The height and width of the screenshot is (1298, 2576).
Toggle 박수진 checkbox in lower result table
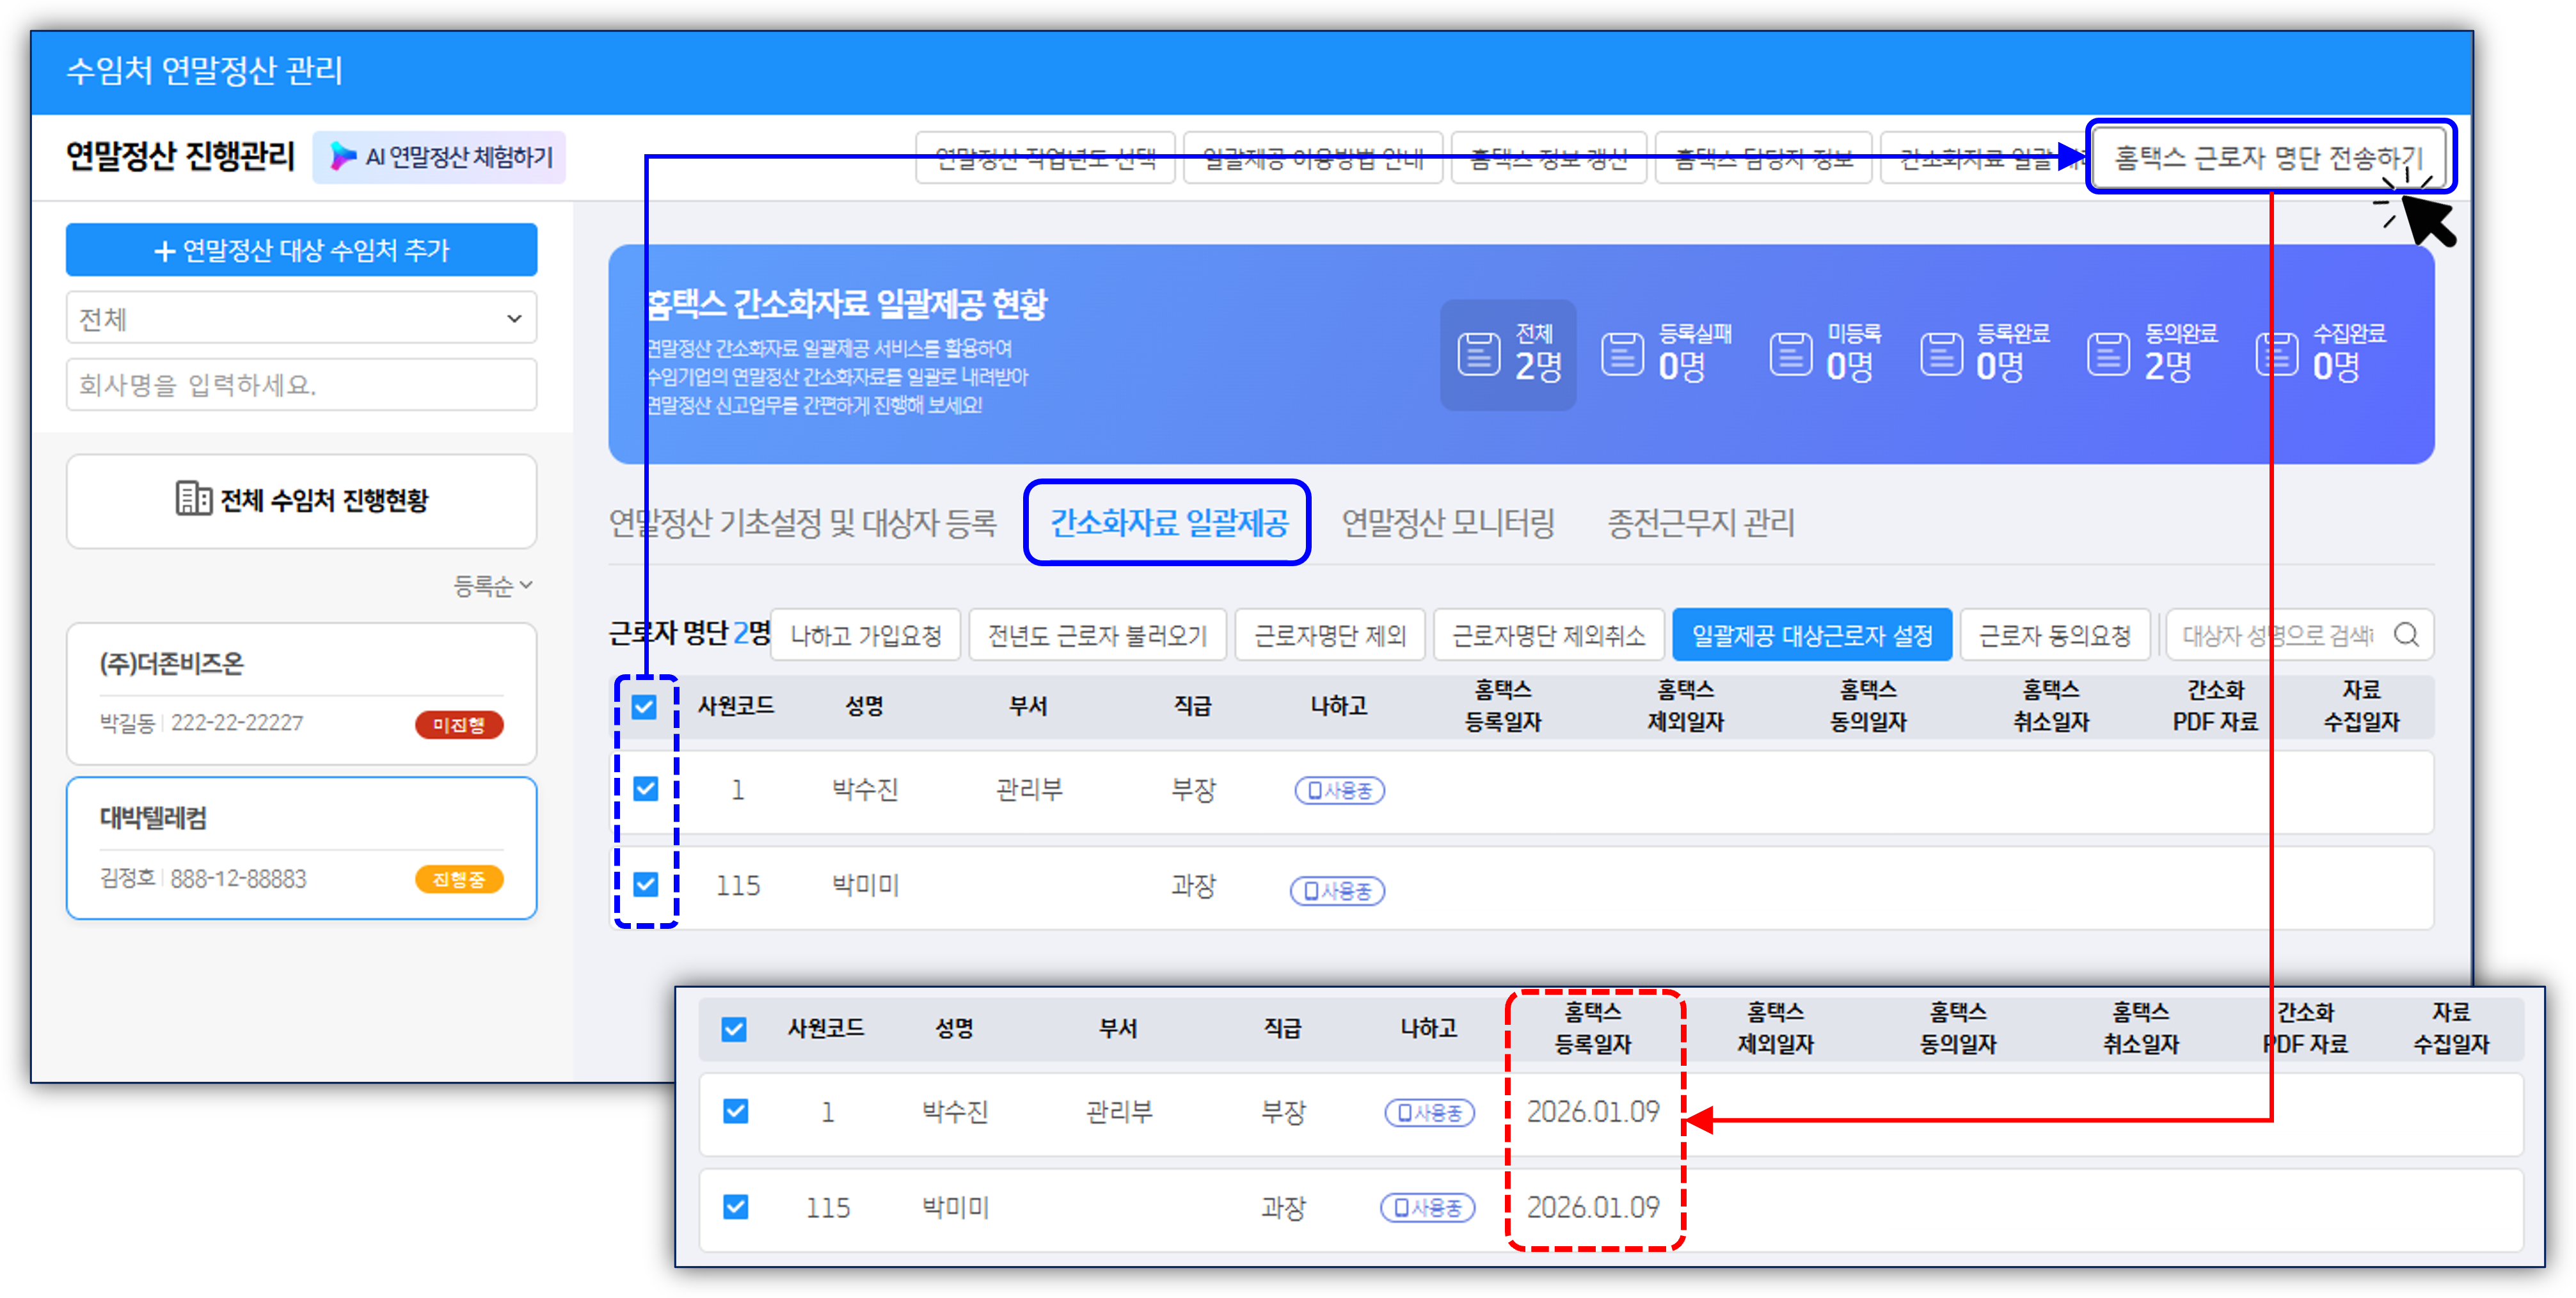tap(736, 1111)
